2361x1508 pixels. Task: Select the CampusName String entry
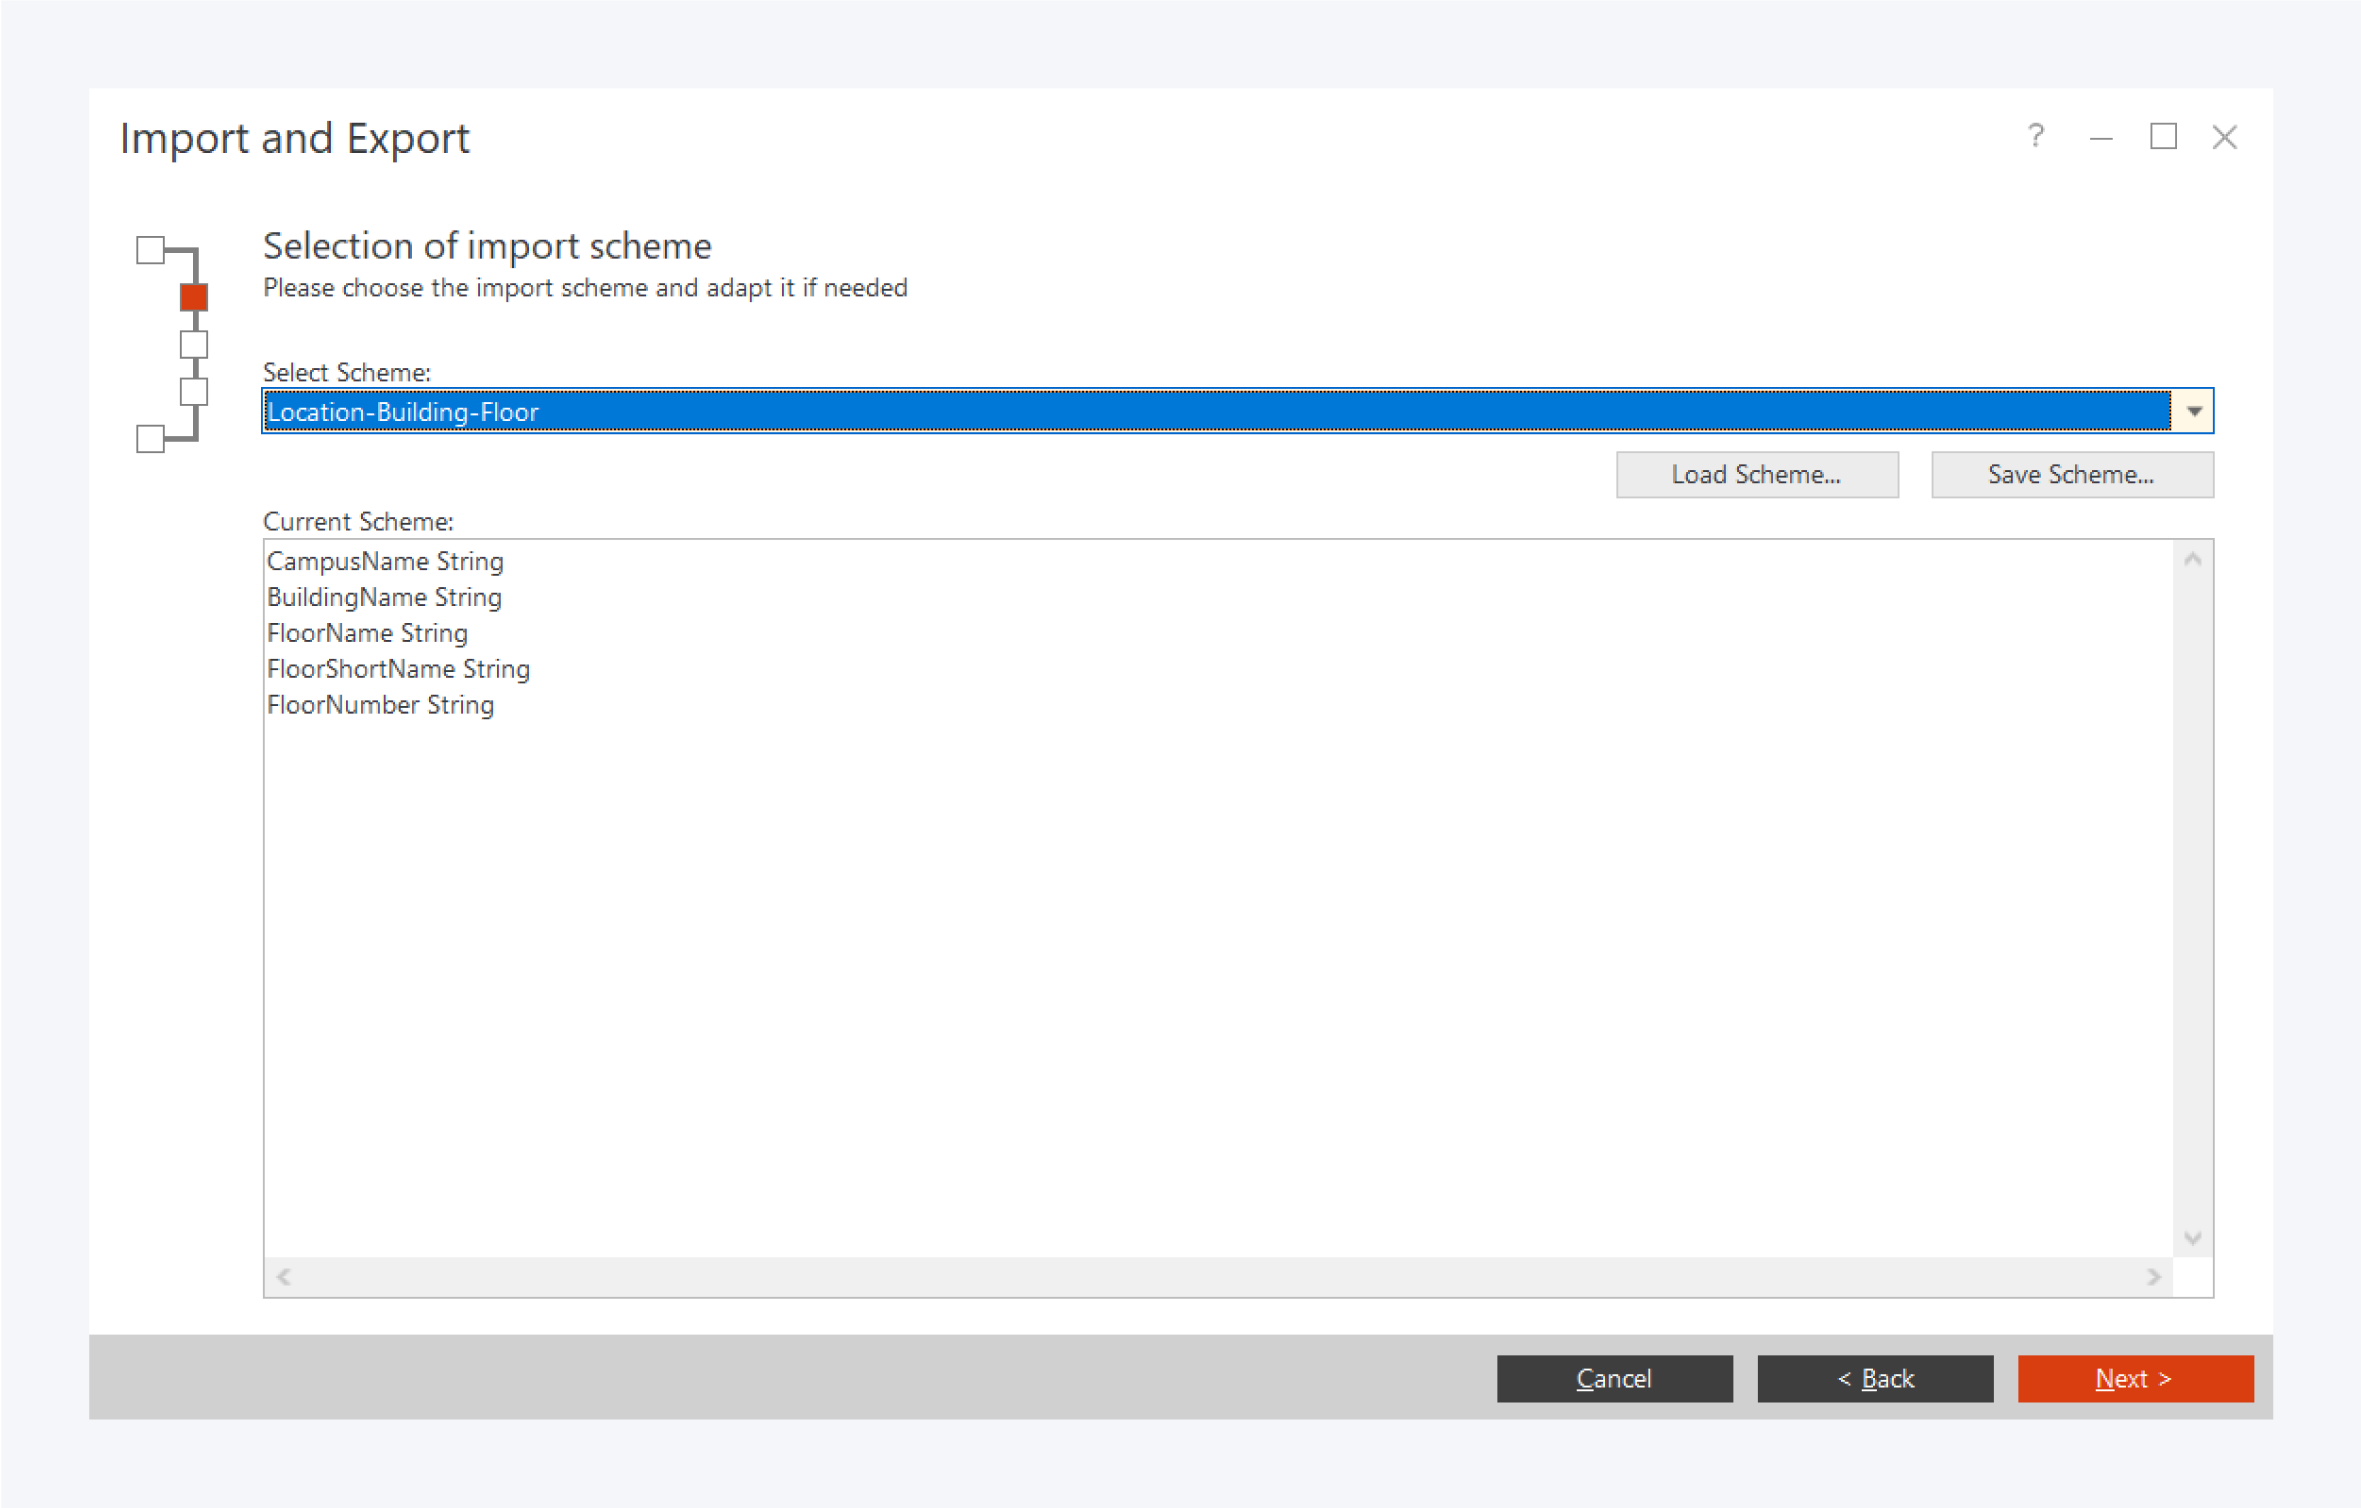[x=385, y=561]
